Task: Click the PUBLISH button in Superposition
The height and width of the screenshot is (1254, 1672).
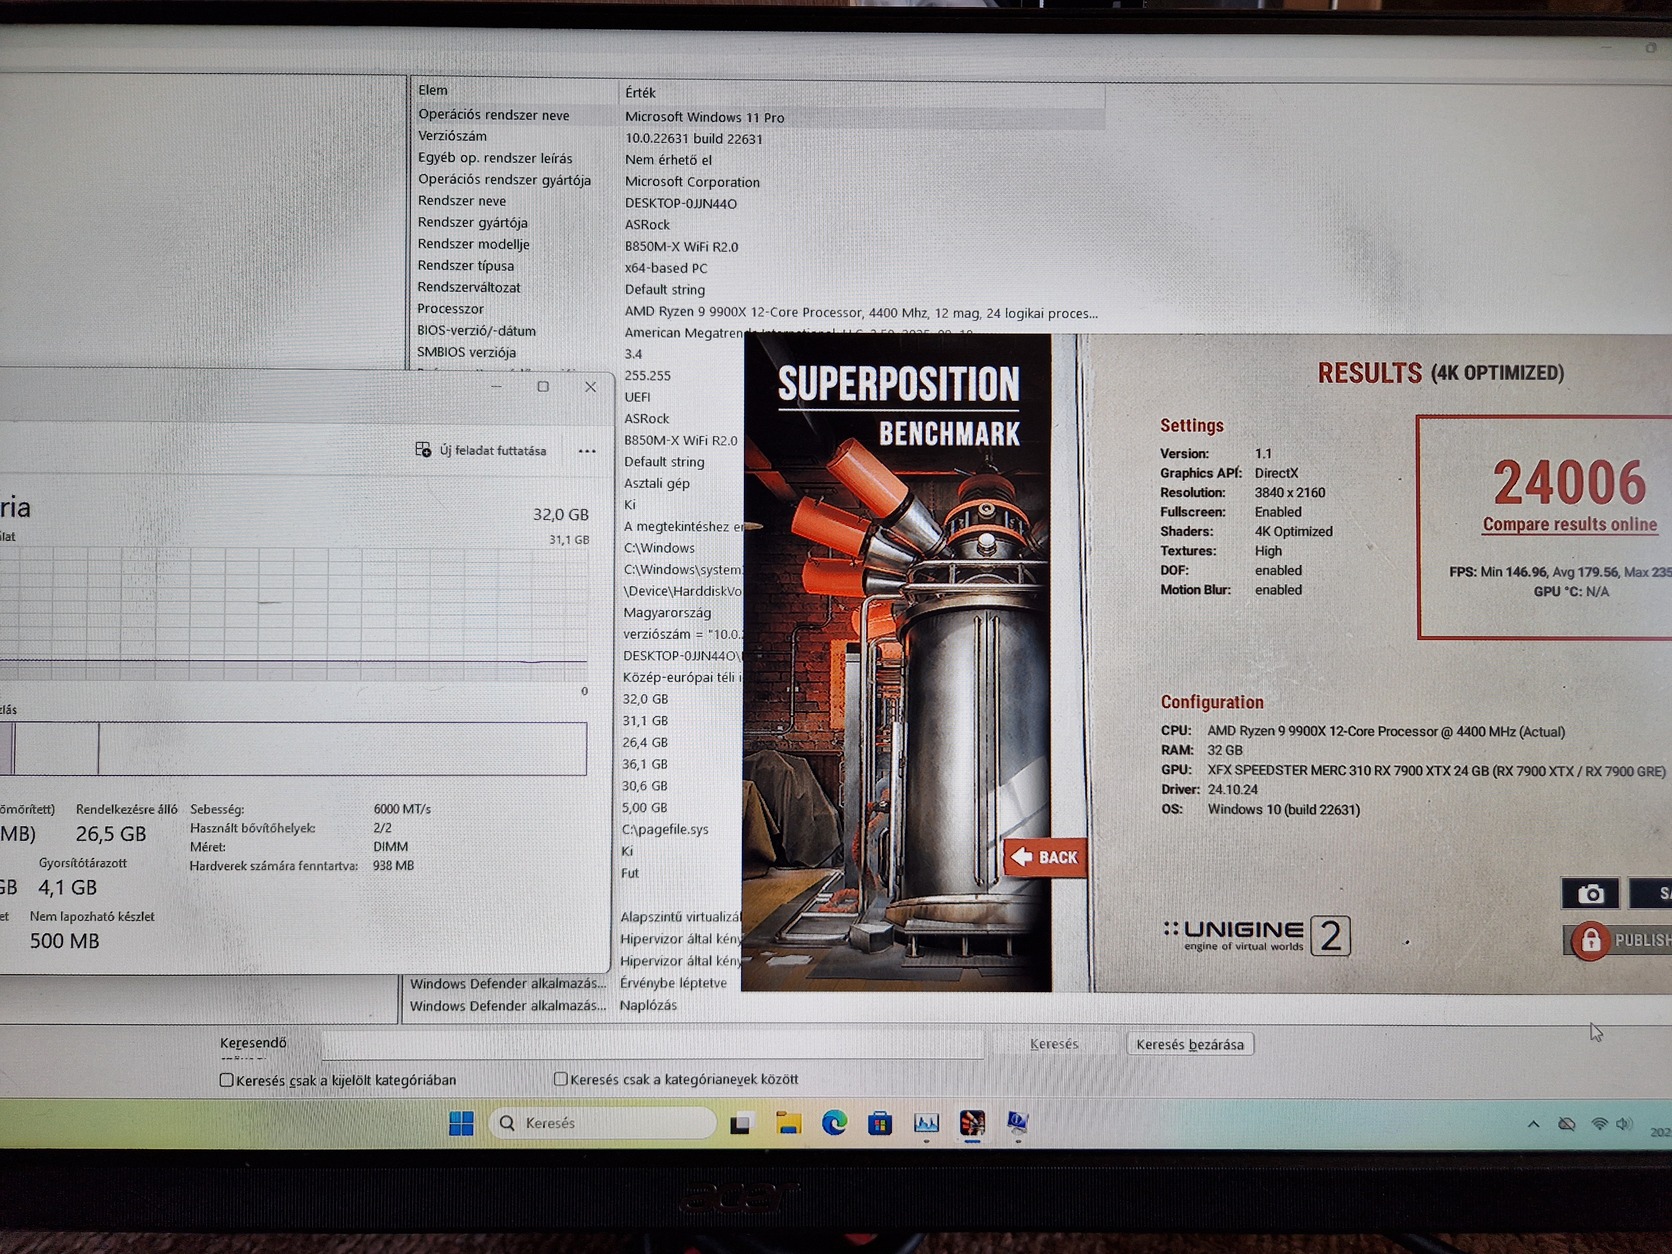Action: pyautogui.click(x=1618, y=940)
